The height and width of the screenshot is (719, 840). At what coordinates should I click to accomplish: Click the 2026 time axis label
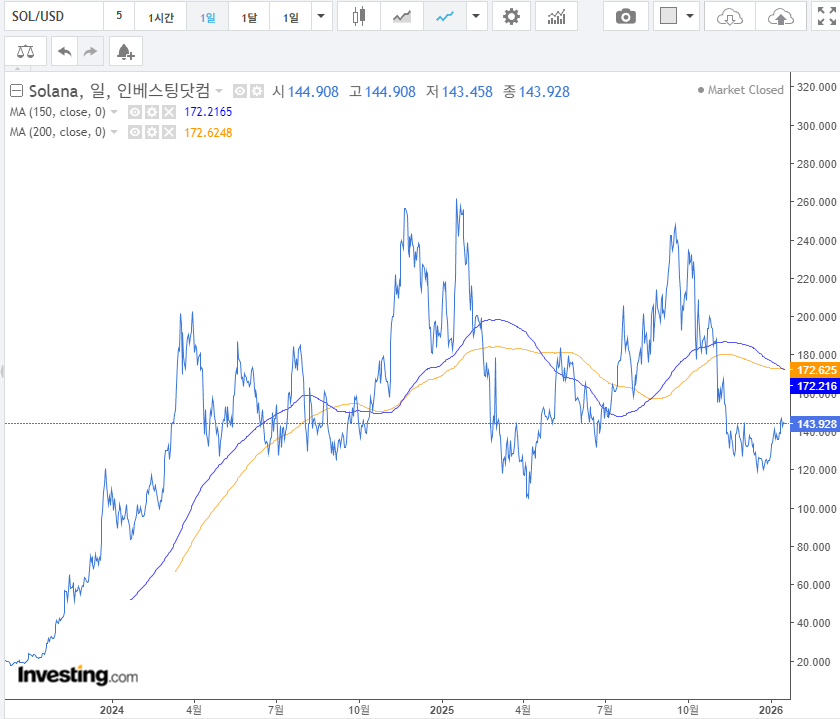(x=771, y=710)
